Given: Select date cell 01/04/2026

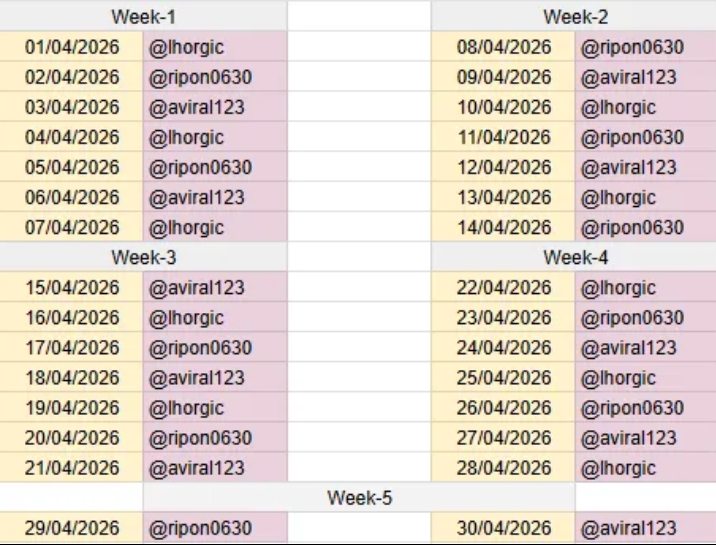Looking at the screenshot, I should point(72,47).
